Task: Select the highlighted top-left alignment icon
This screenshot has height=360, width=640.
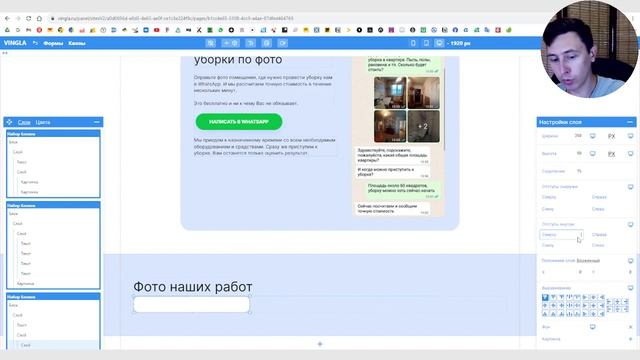Action: (545, 298)
